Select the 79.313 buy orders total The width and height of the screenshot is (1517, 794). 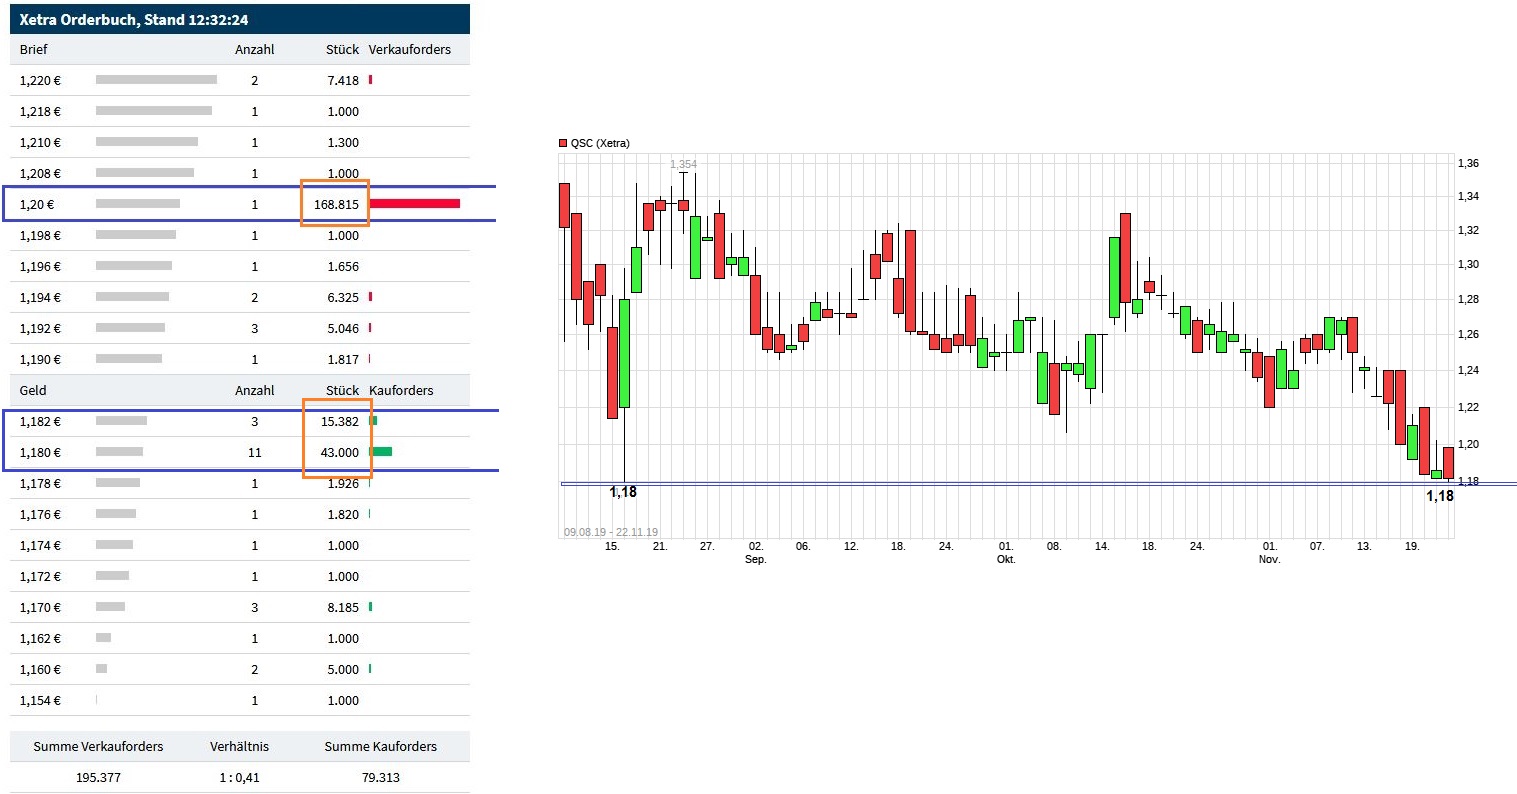click(x=381, y=777)
